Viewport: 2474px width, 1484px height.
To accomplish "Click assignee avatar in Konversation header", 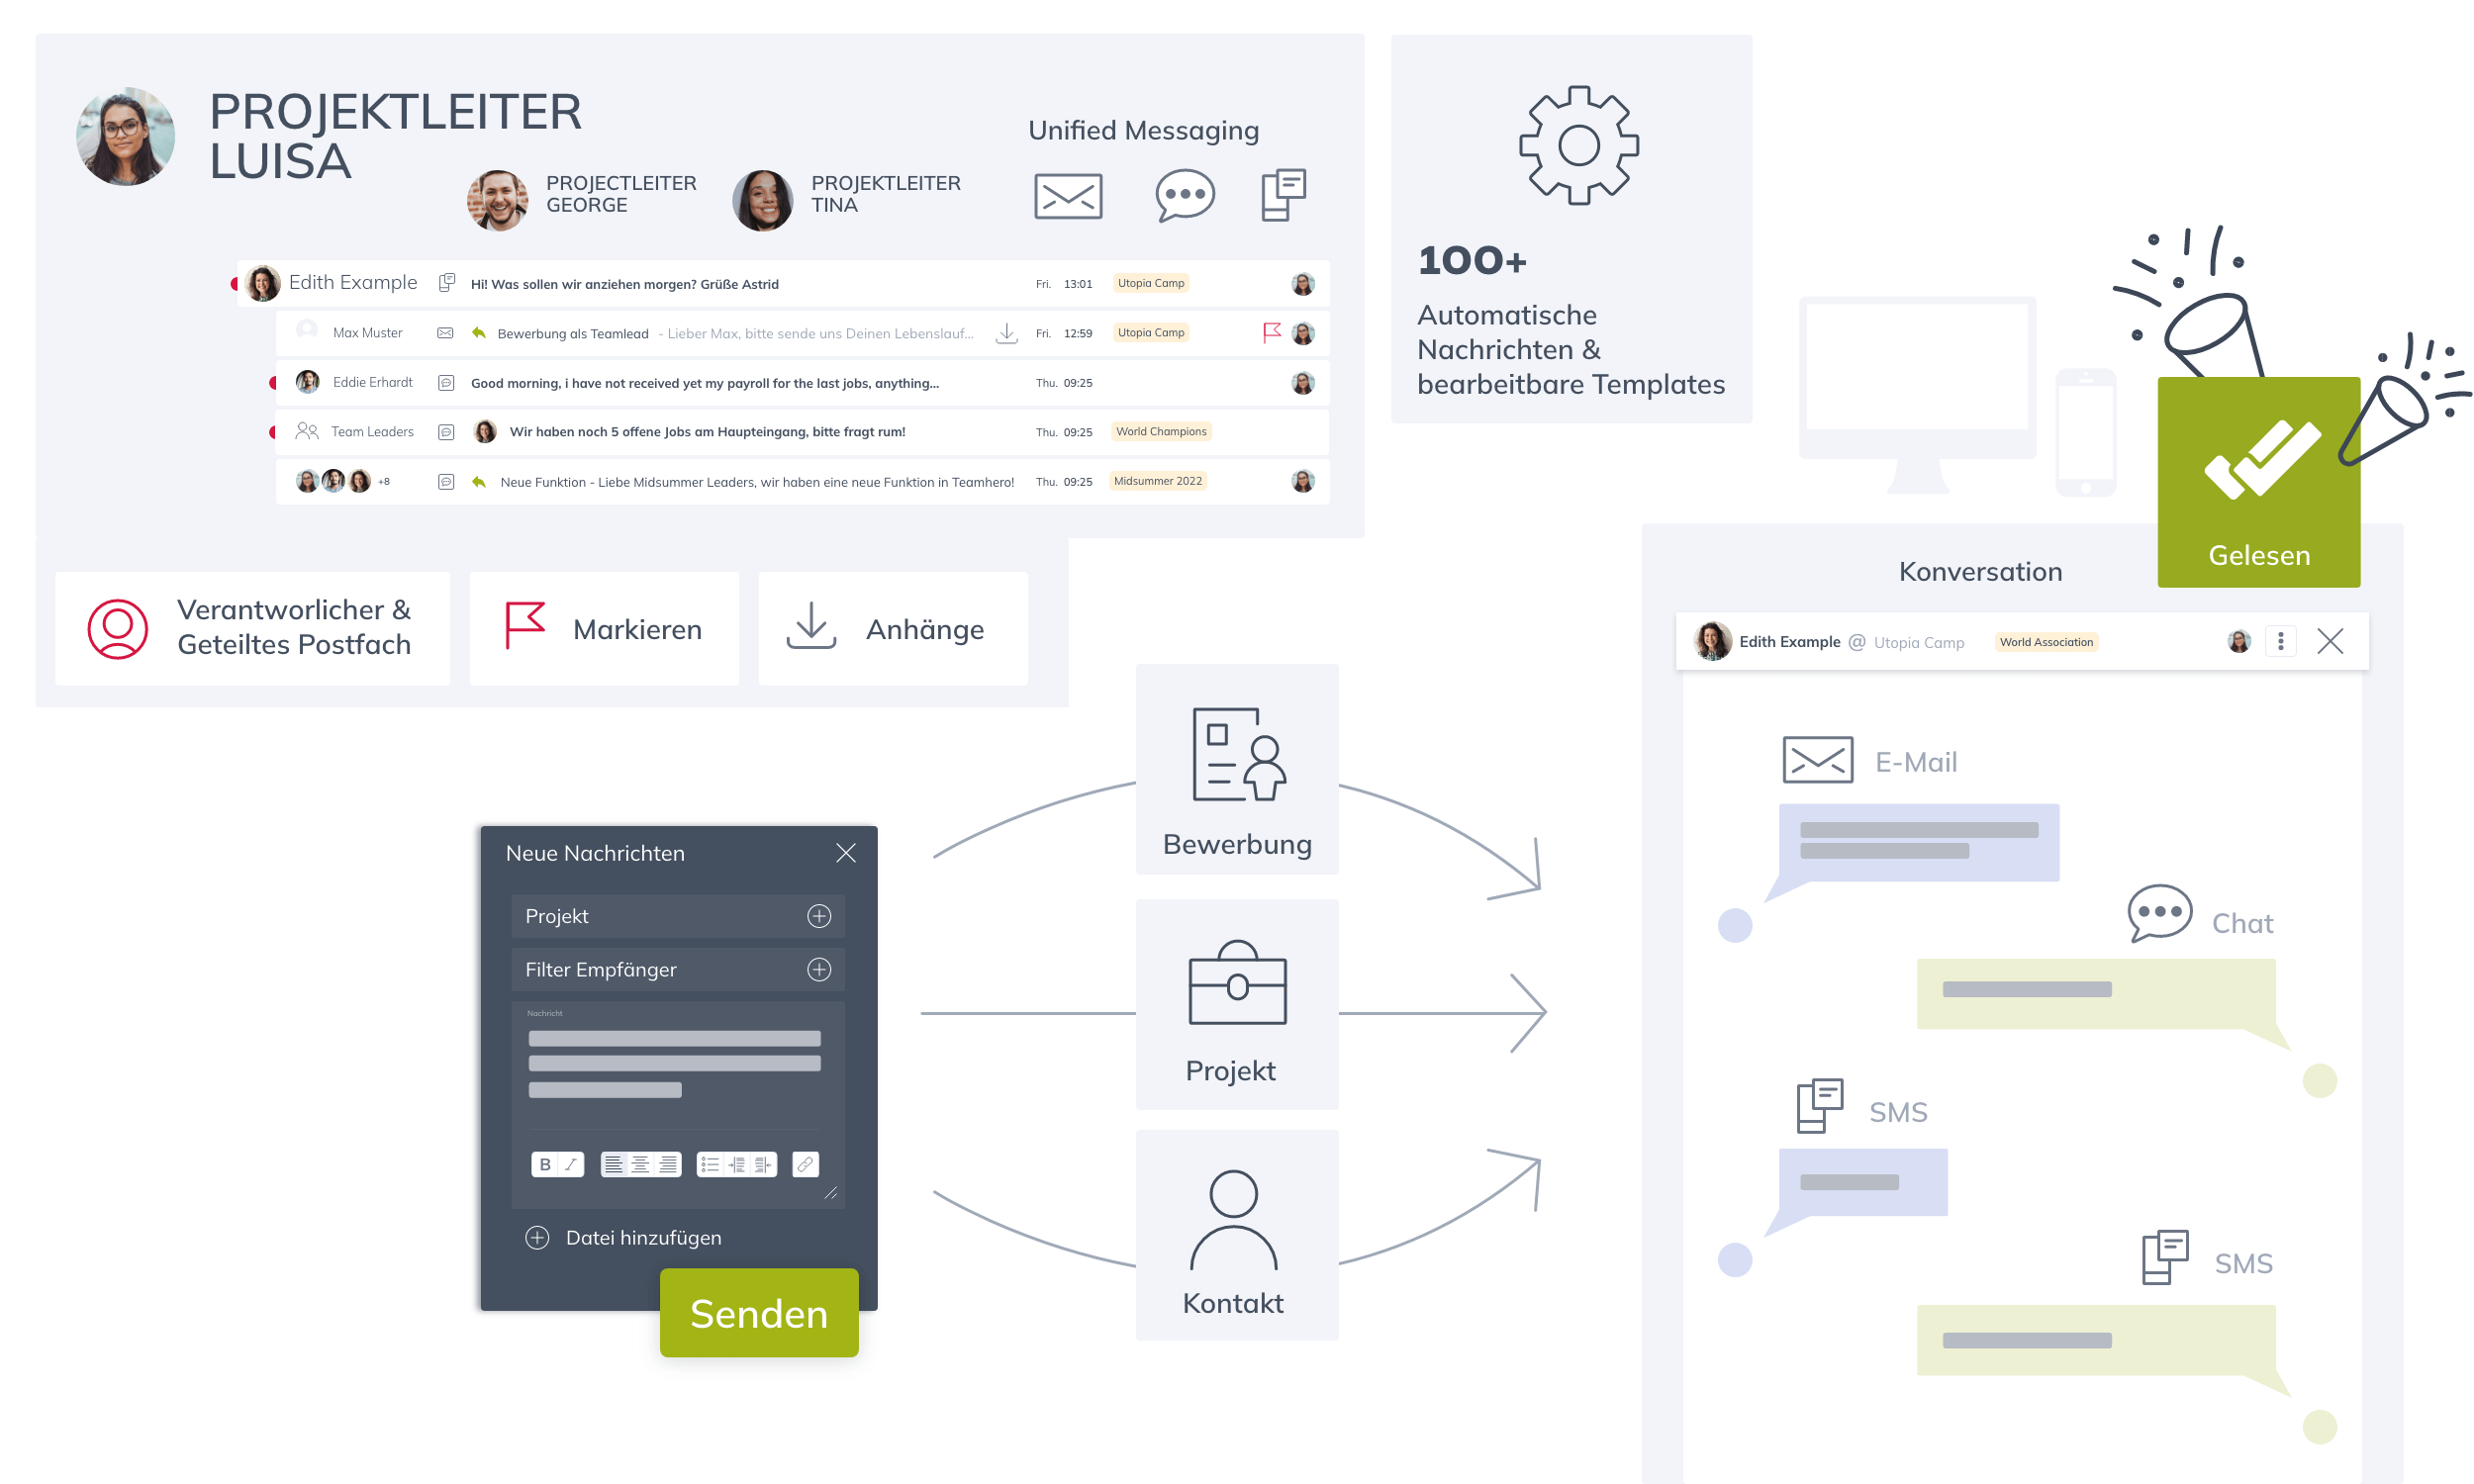I will (x=2237, y=640).
